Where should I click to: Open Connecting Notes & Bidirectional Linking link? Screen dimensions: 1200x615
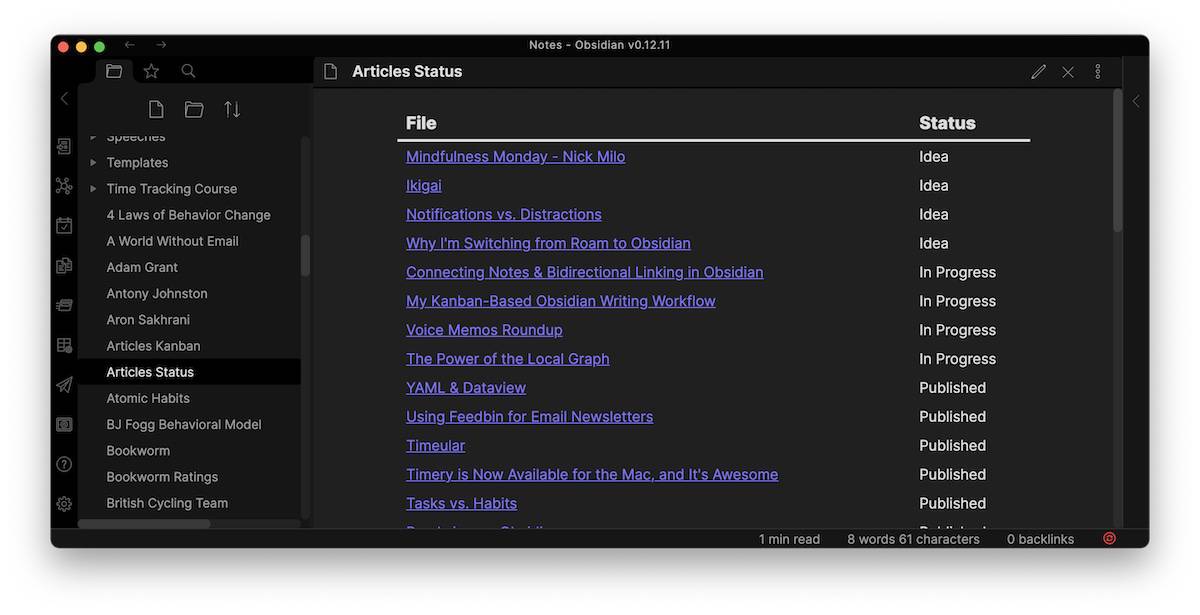click(x=584, y=273)
